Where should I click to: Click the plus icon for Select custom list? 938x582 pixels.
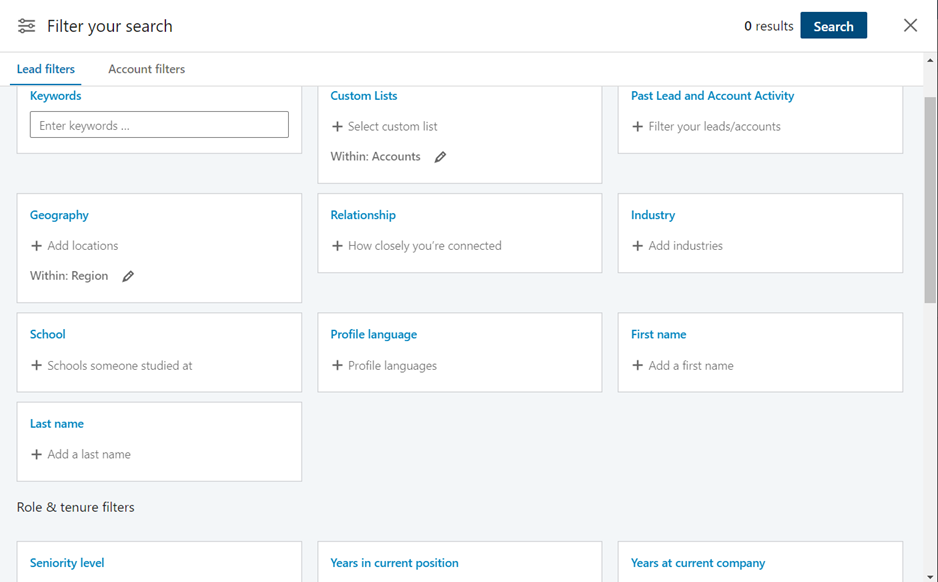337,126
